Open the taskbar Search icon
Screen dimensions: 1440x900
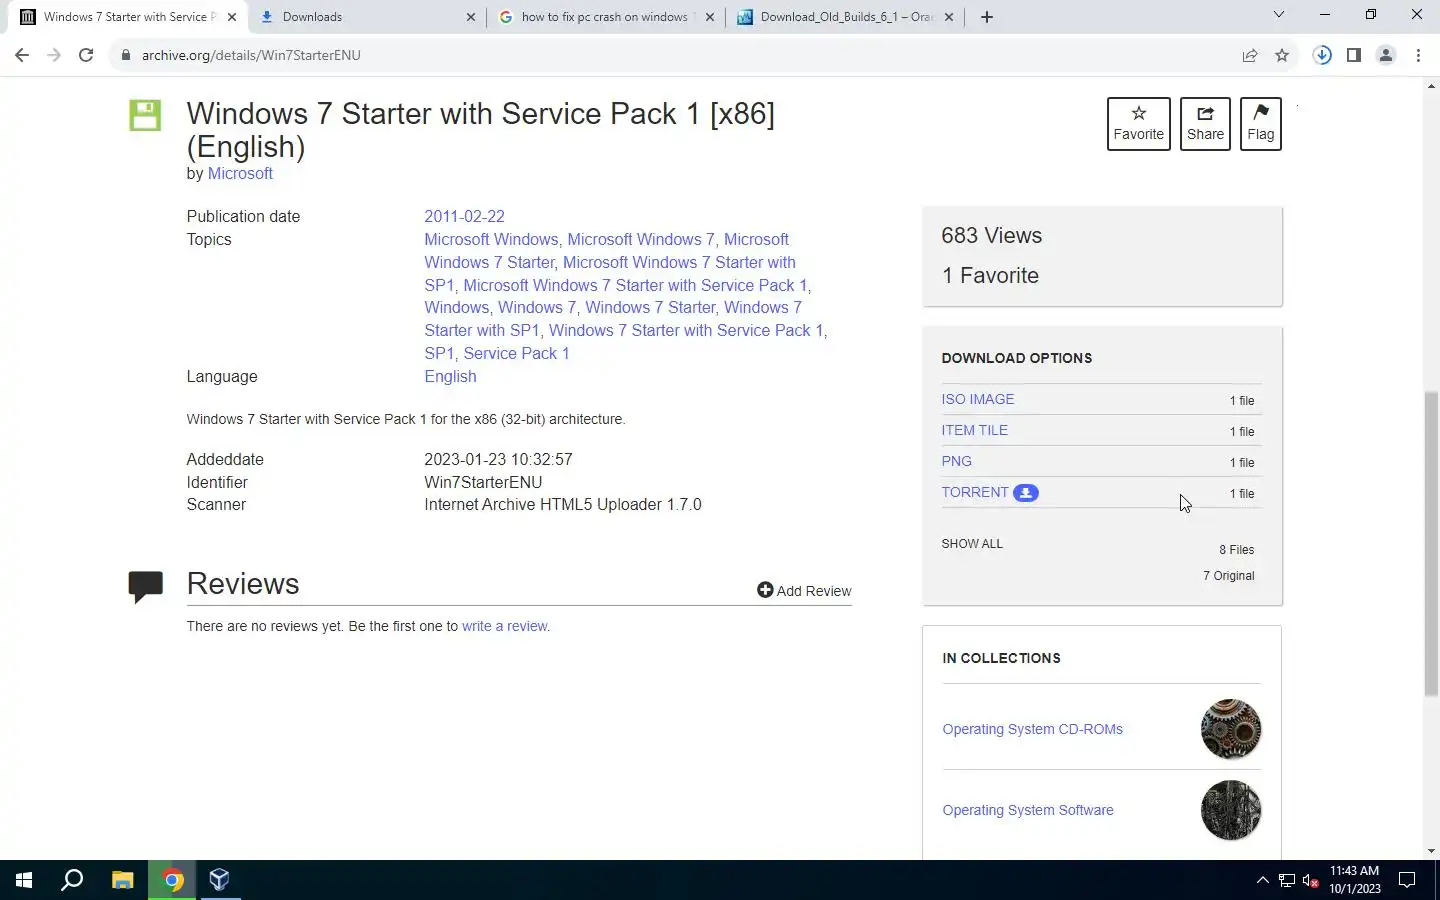pos(72,880)
